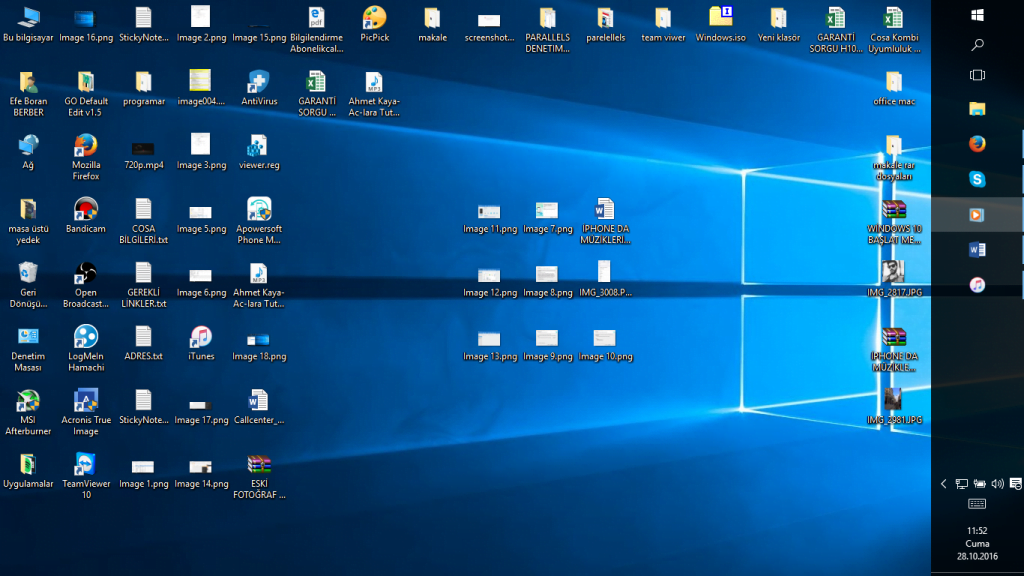Open Mozilla Firefox from the taskbar
The image size is (1024, 576).
(978, 143)
